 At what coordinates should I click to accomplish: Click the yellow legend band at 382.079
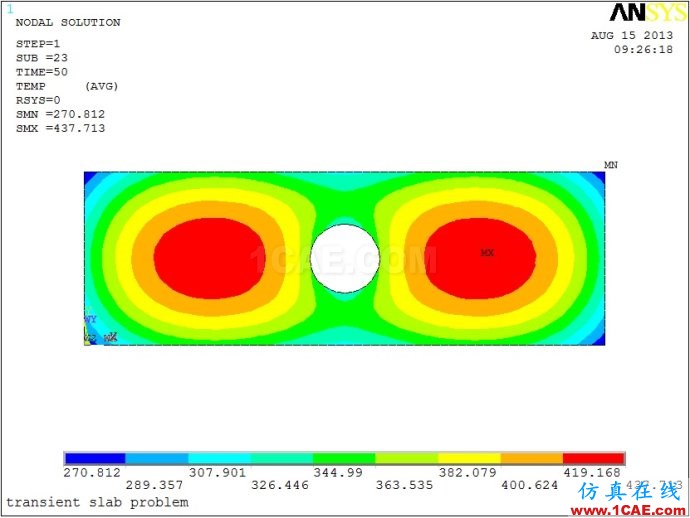469,458
